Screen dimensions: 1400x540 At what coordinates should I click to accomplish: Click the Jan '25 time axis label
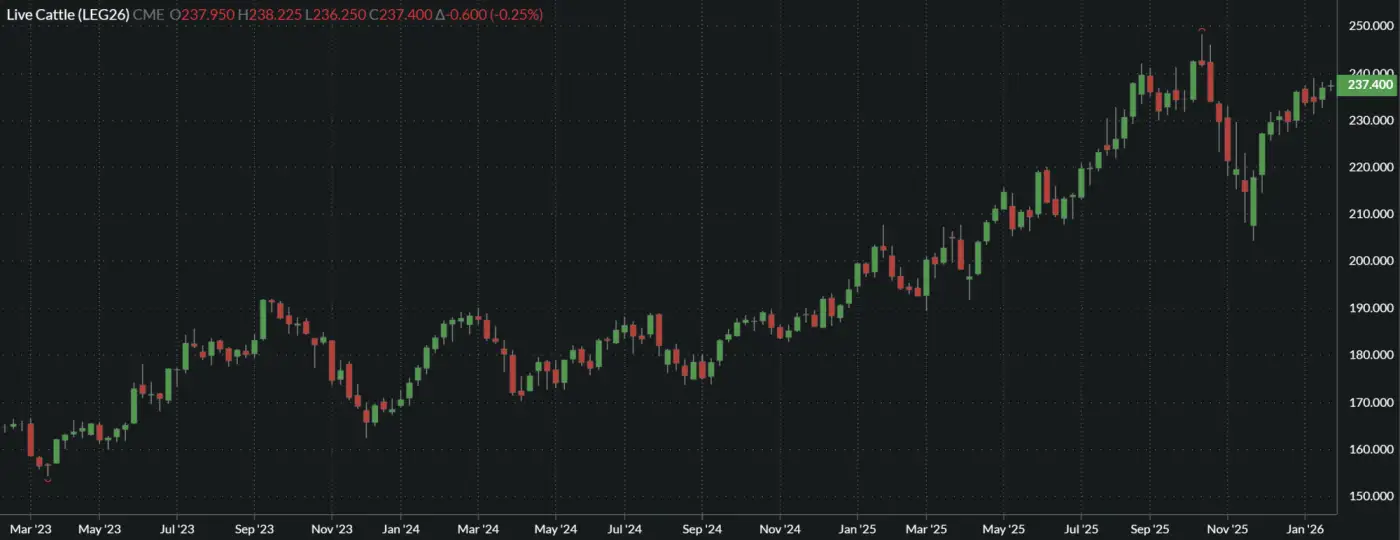[857, 528]
